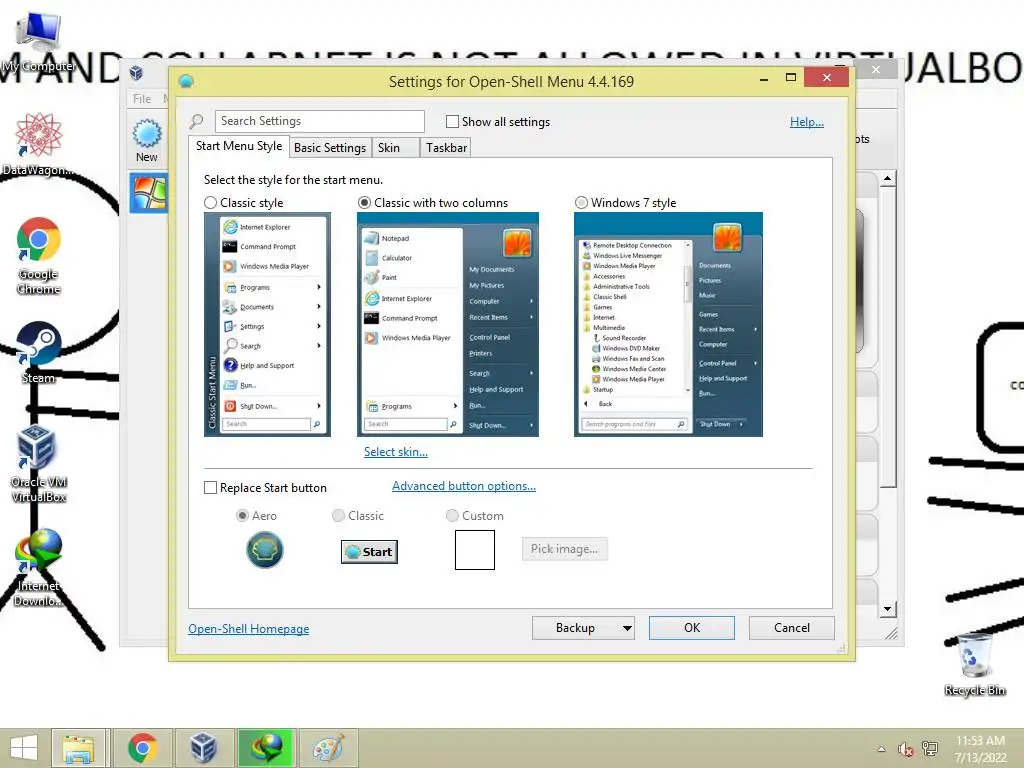This screenshot has height=768, width=1024.
Task: Show hidden system tray icons
Action: [882, 749]
